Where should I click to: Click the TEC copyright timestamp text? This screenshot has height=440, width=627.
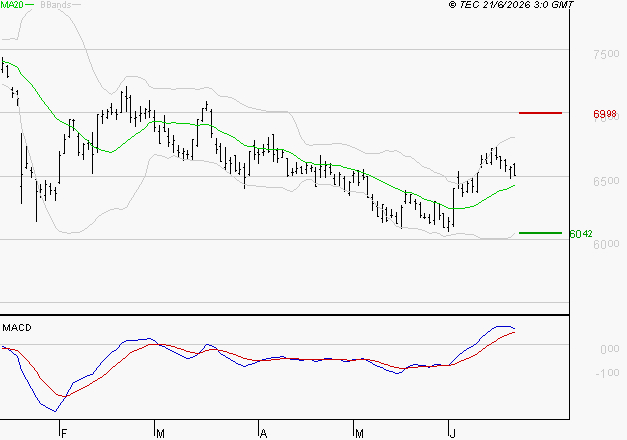[x=511, y=4]
